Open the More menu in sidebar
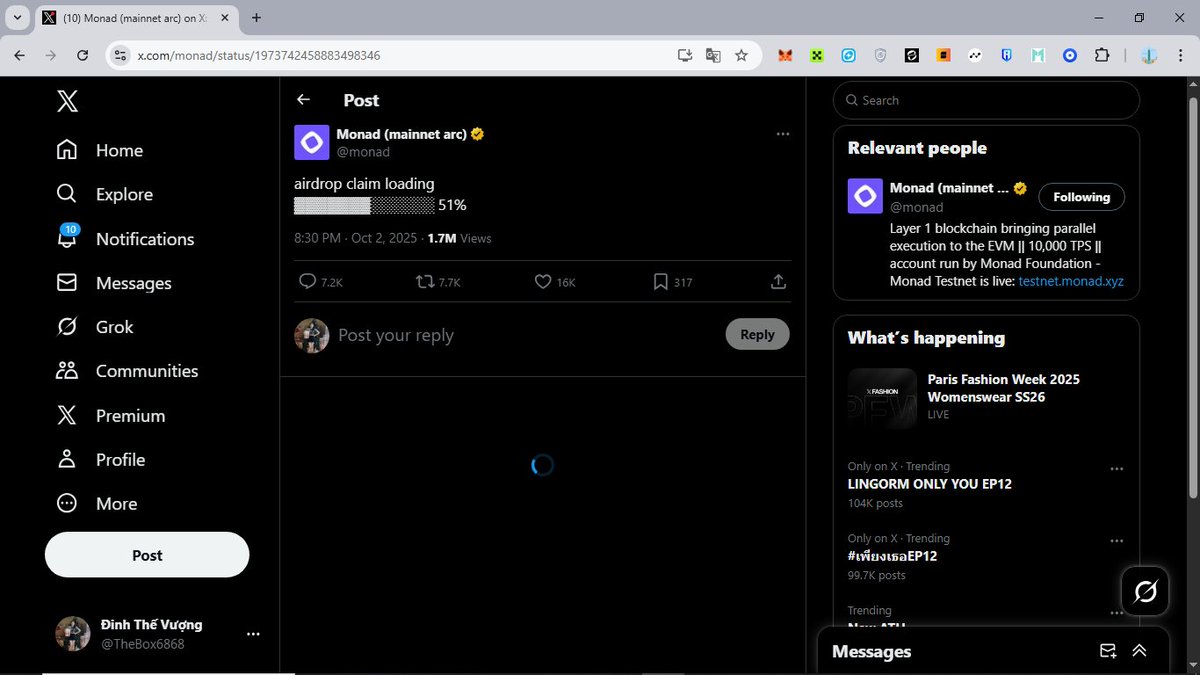This screenshot has height=675, width=1200. [x=97, y=503]
